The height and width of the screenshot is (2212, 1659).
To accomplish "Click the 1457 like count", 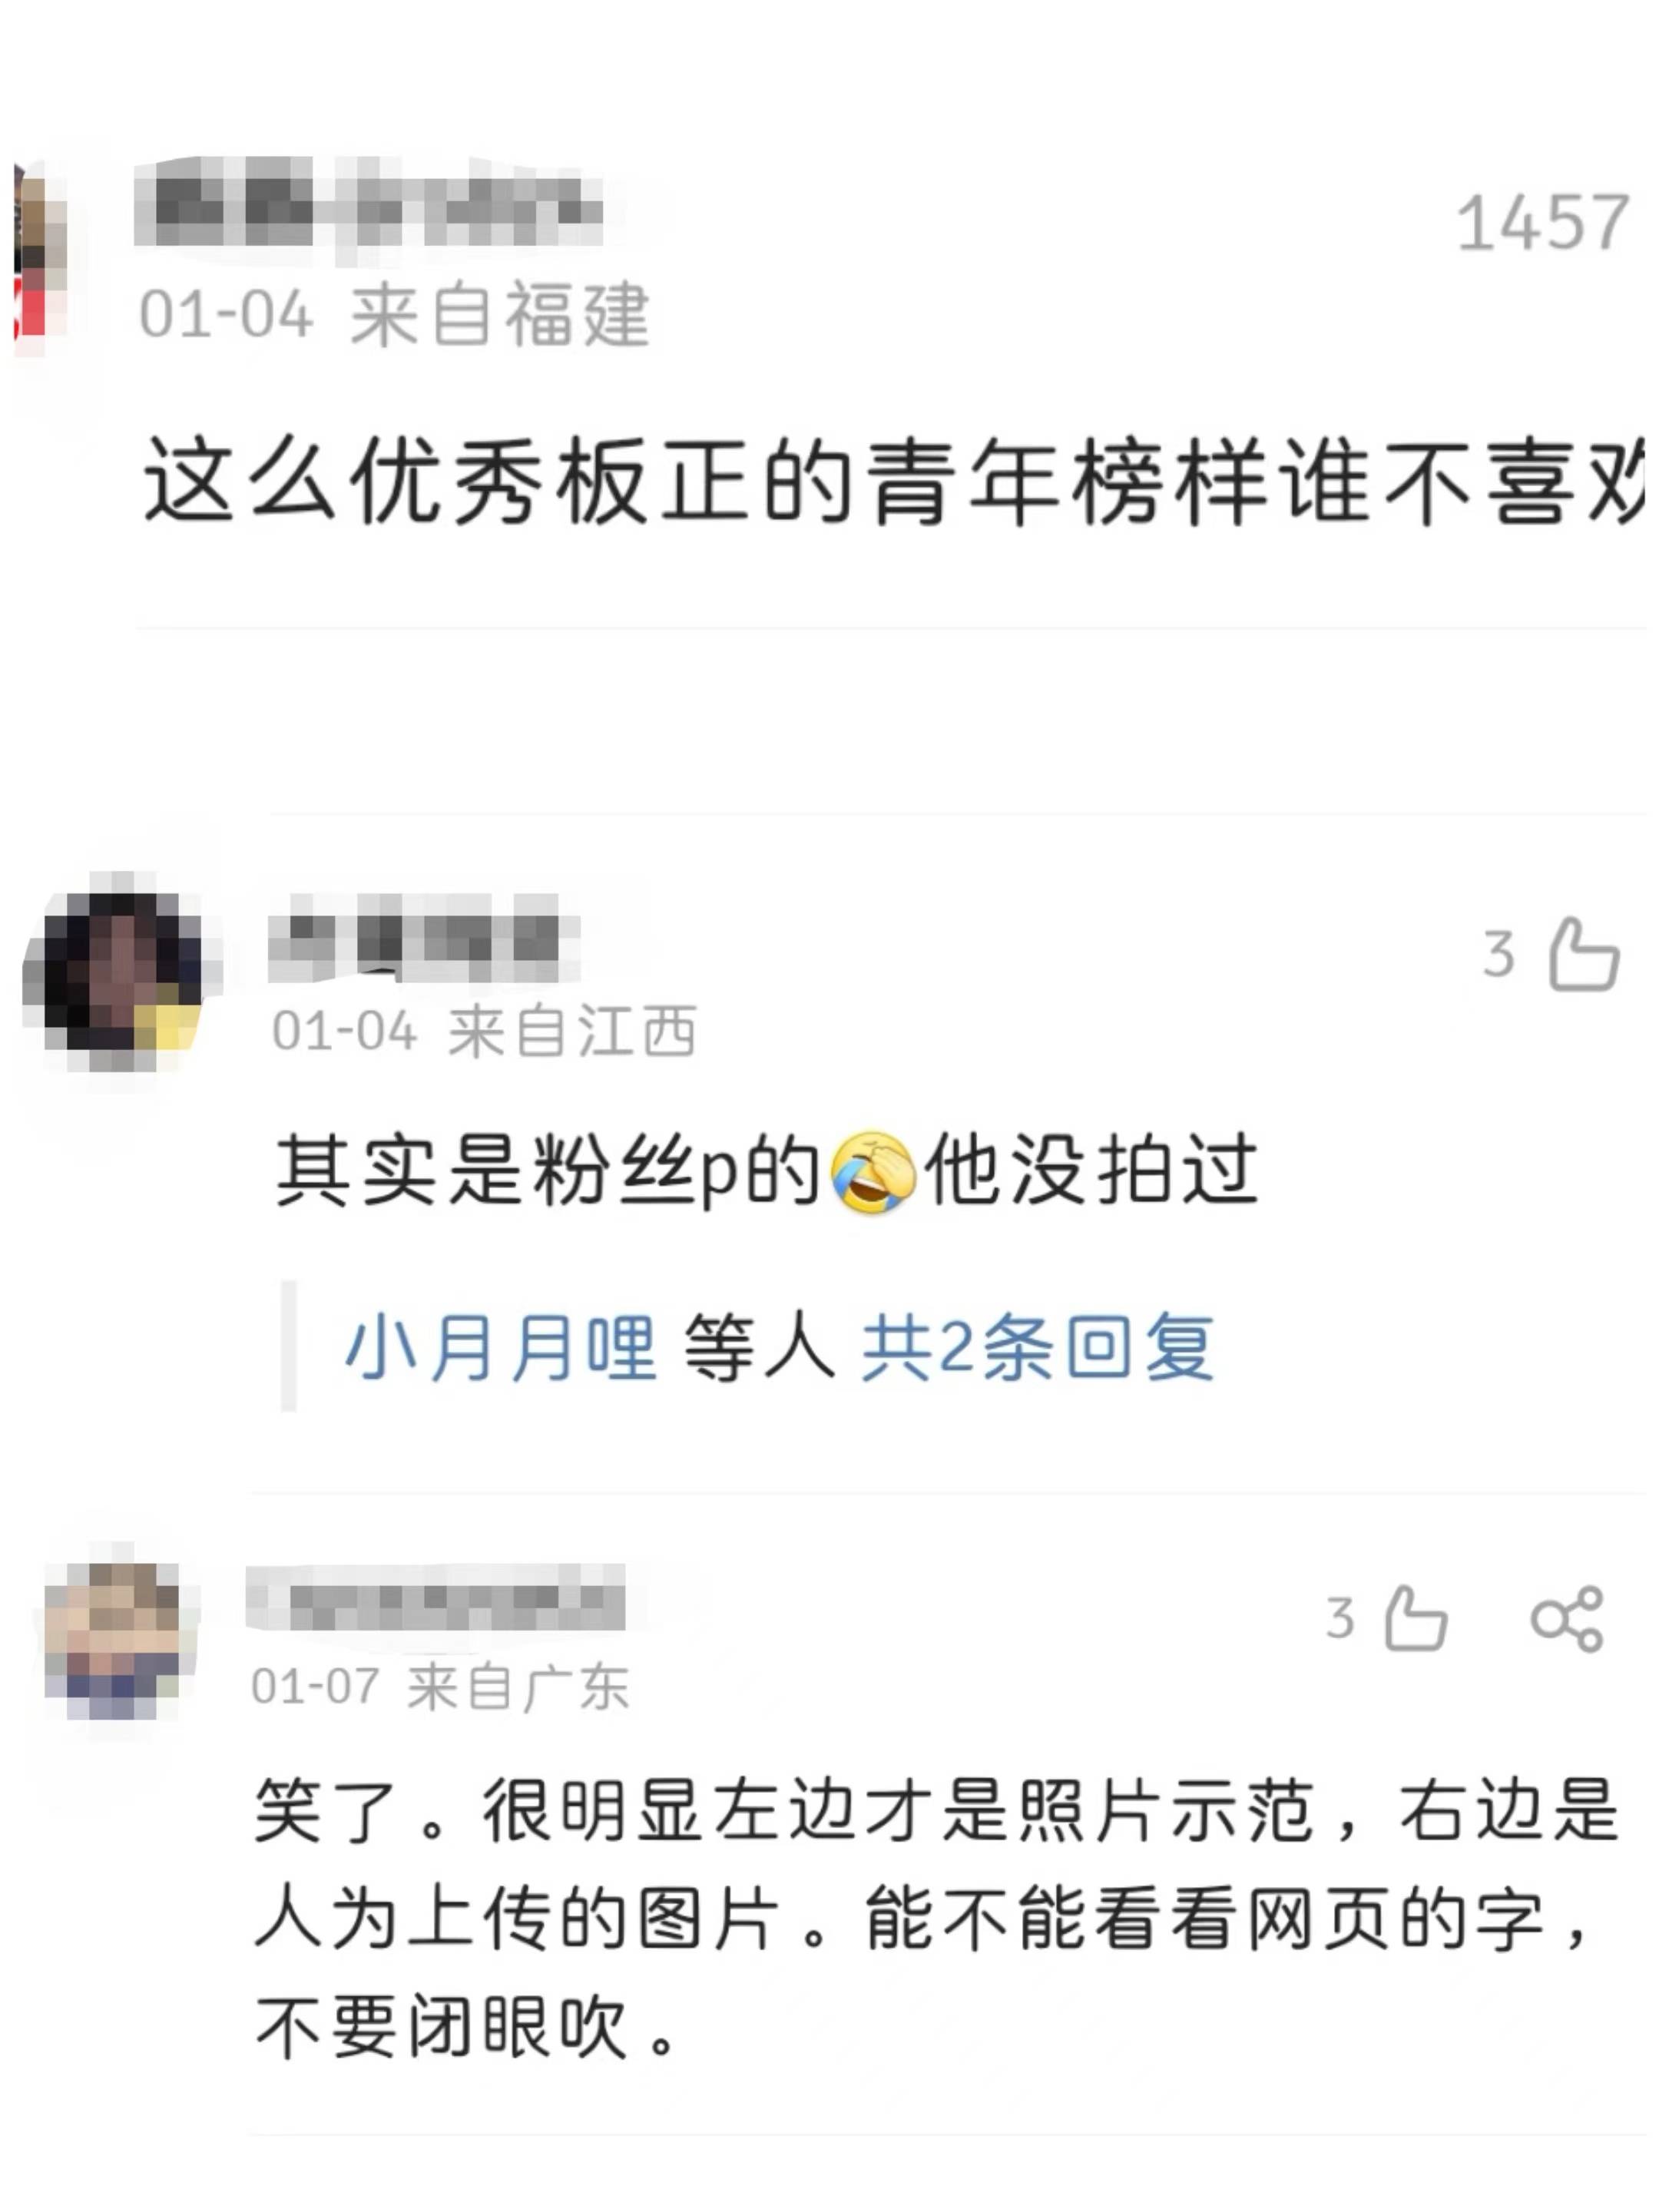I will tap(1543, 222).
